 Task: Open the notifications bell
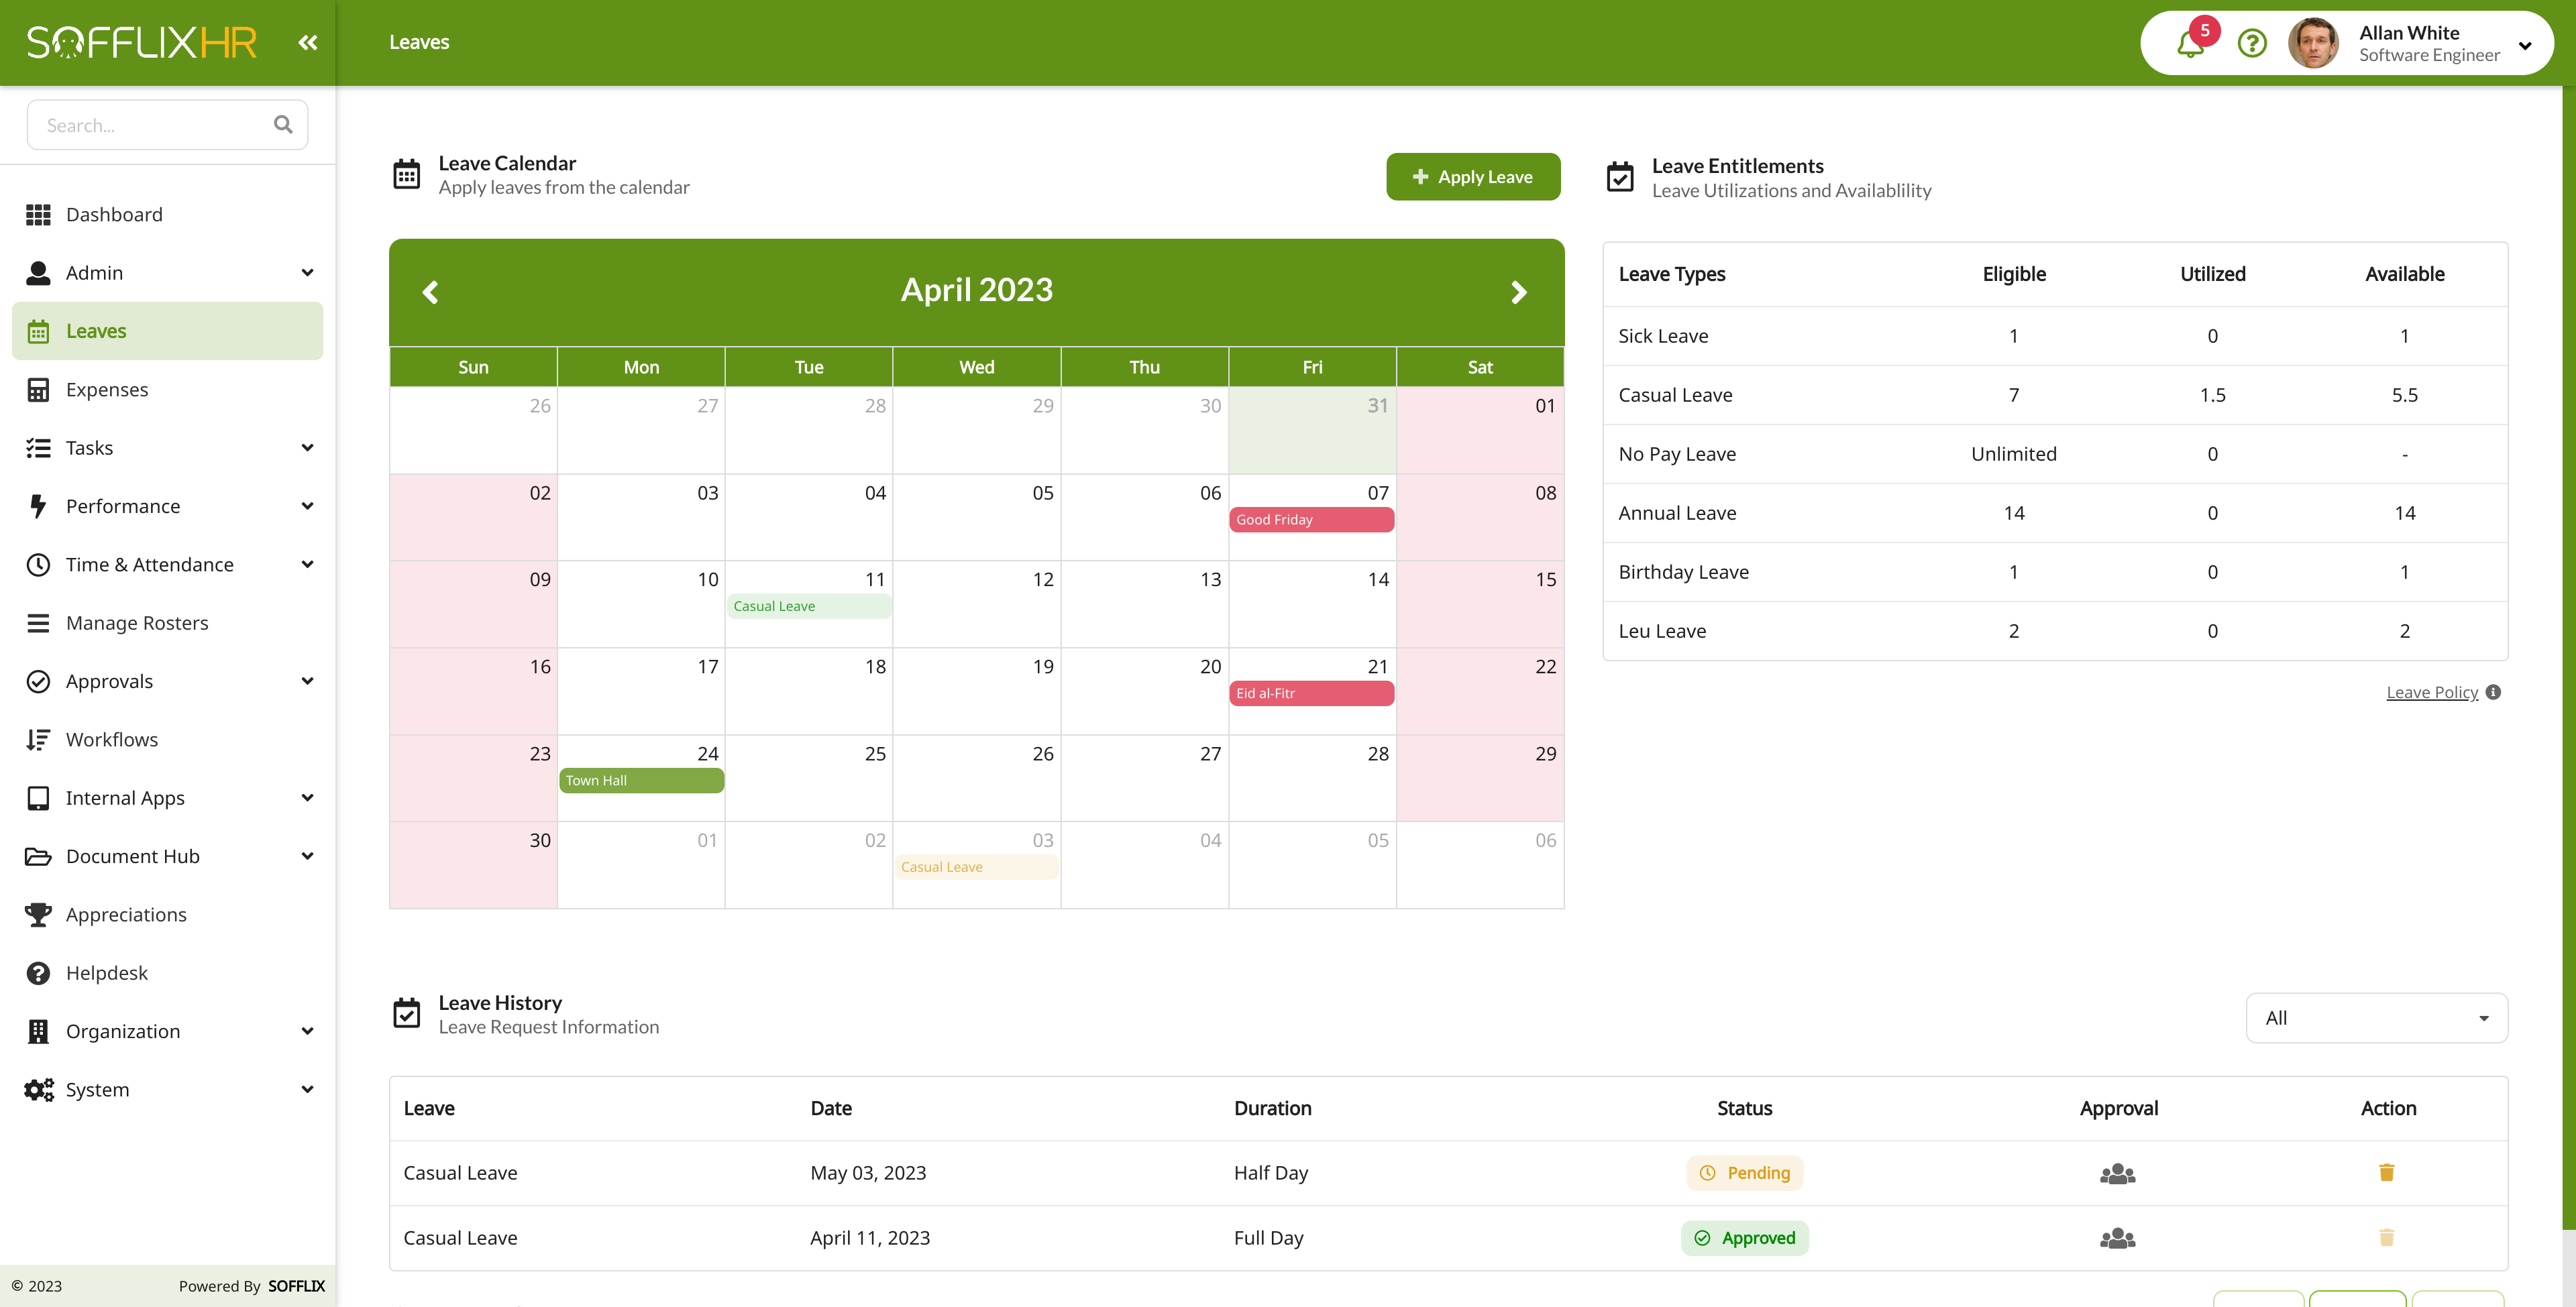pos(2190,44)
